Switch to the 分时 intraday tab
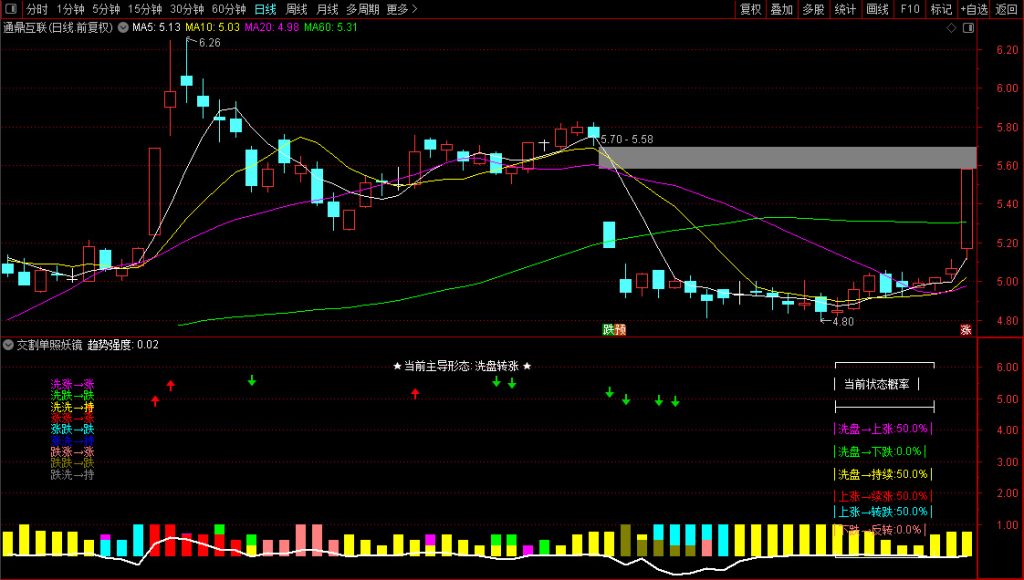The image size is (1024, 580). (x=37, y=9)
